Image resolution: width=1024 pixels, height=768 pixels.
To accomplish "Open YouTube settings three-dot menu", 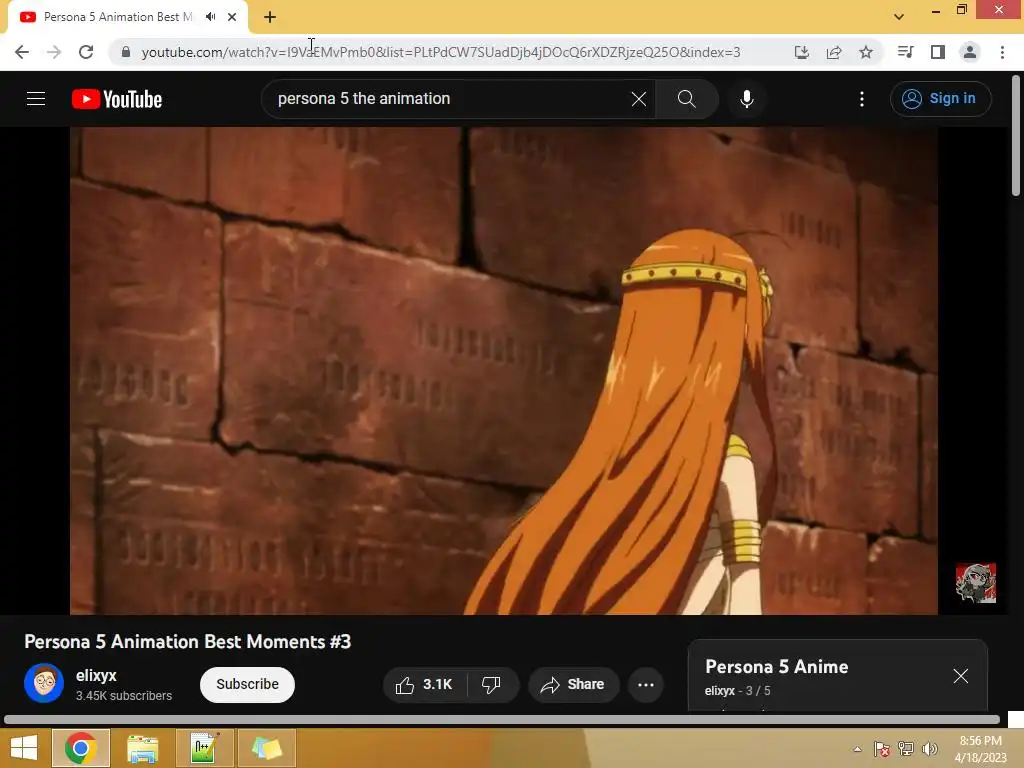I will click(x=861, y=99).
